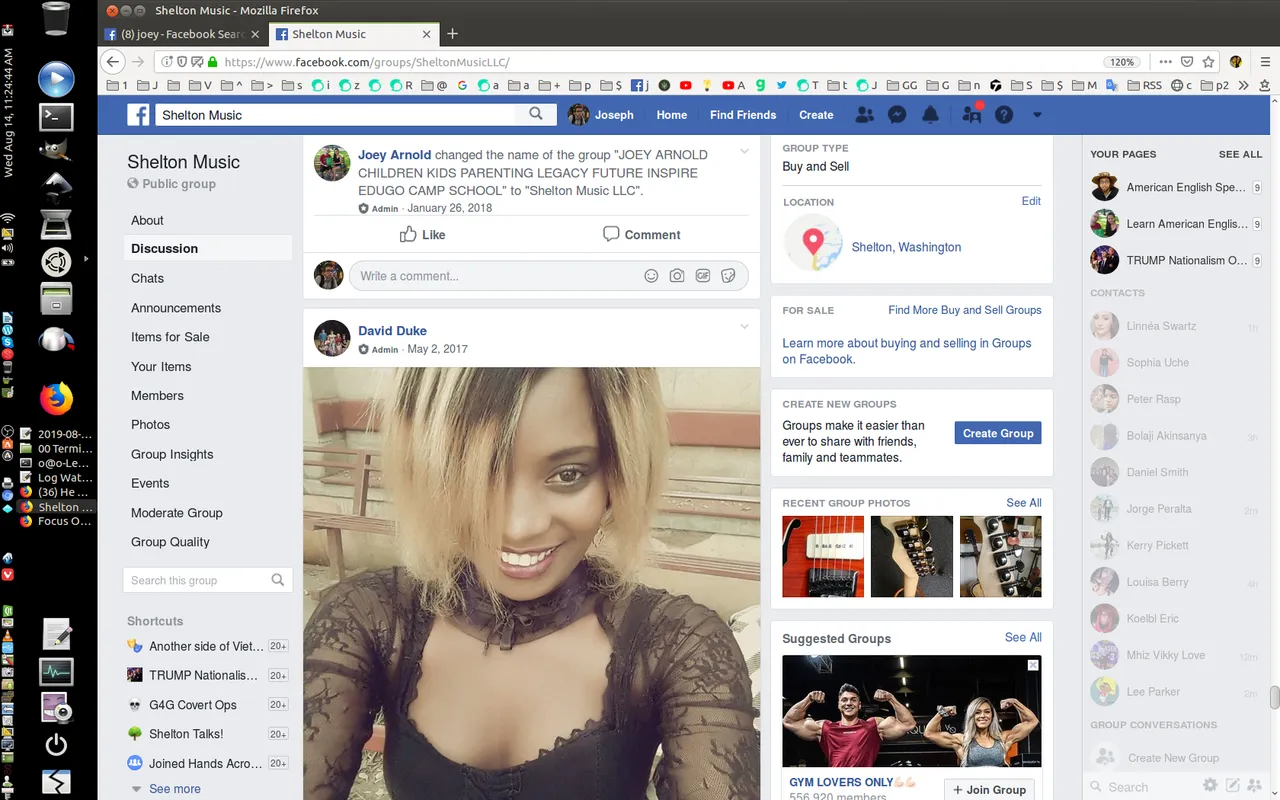Screen dimensions: 1280x800
Task: Click Find Friends in top bar
Action: coord(743,115)
